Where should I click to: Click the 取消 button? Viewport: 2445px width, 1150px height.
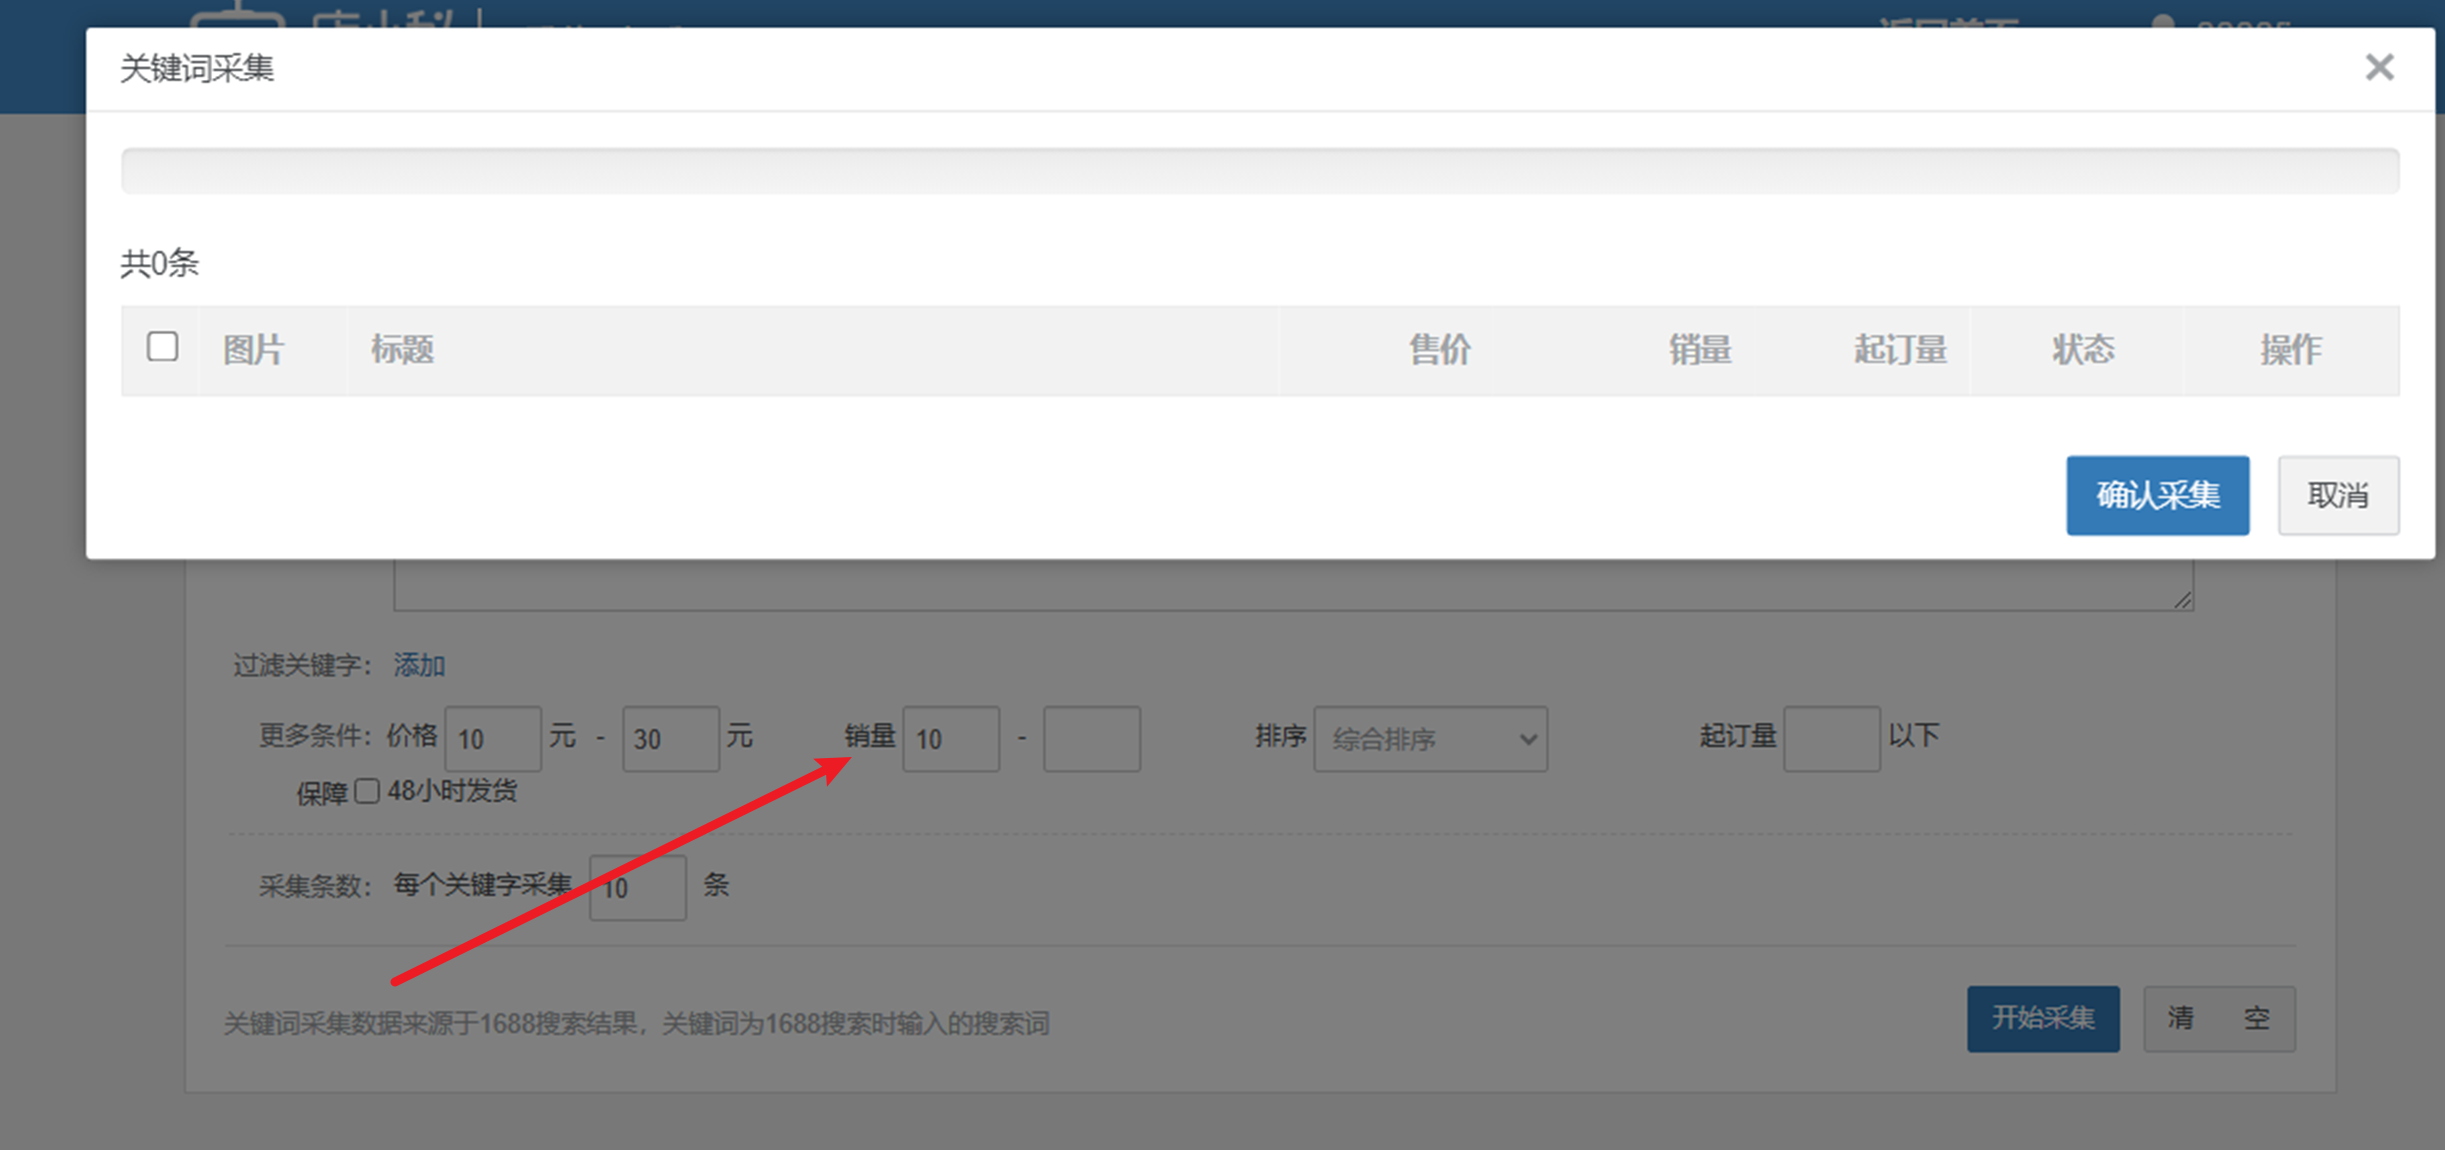click(x=2337, y=496)
